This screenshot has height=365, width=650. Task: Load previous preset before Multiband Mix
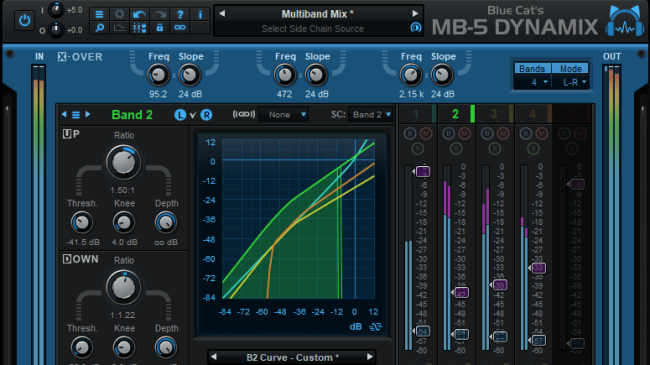click(x=222, y=14)
